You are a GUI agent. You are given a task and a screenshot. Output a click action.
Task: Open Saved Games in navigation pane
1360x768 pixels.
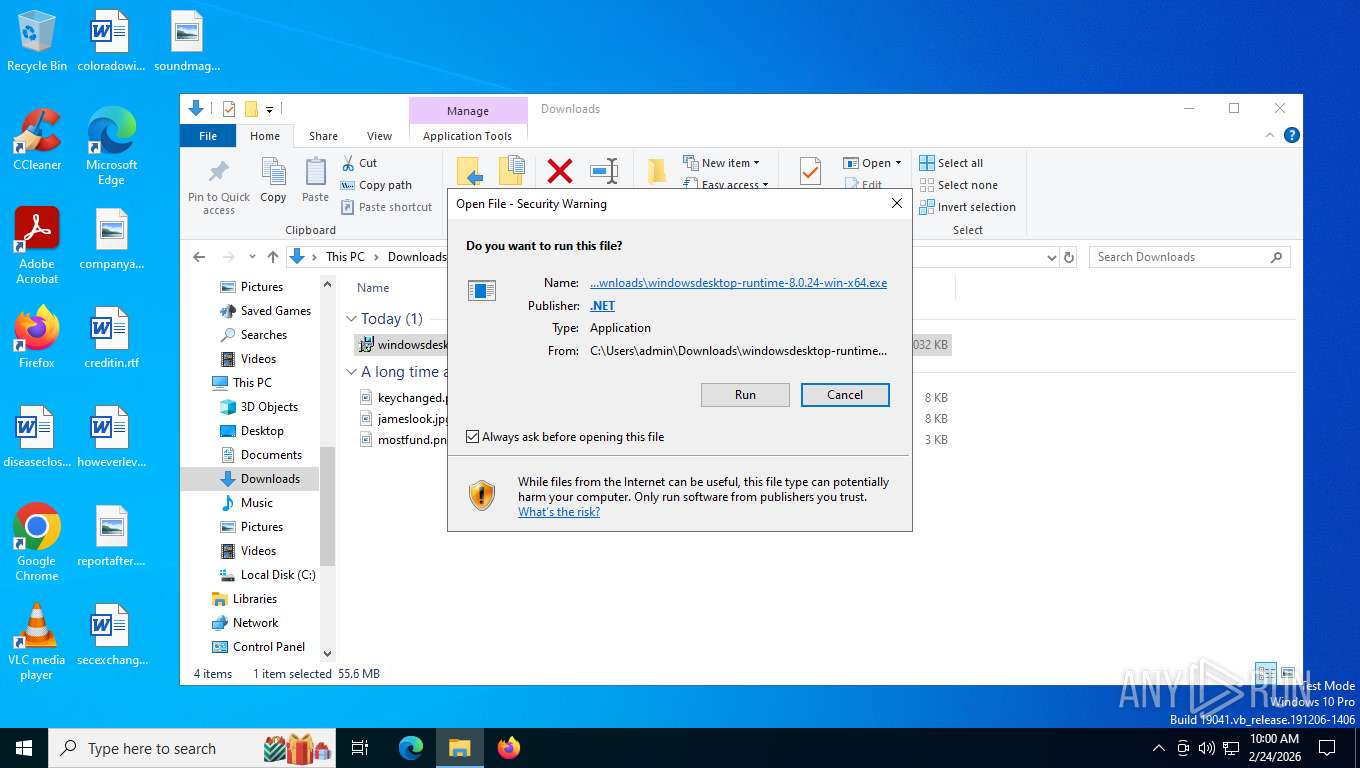[265, 311]
